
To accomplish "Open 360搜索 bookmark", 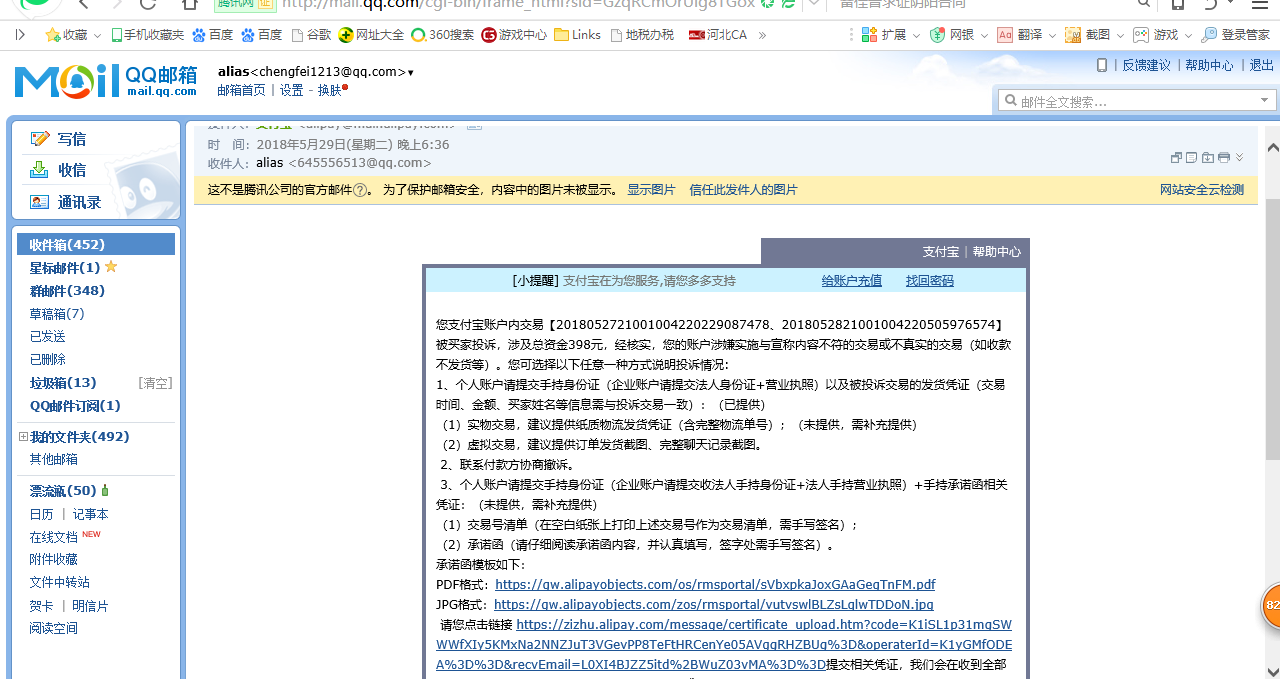I will tap(443, 35).
